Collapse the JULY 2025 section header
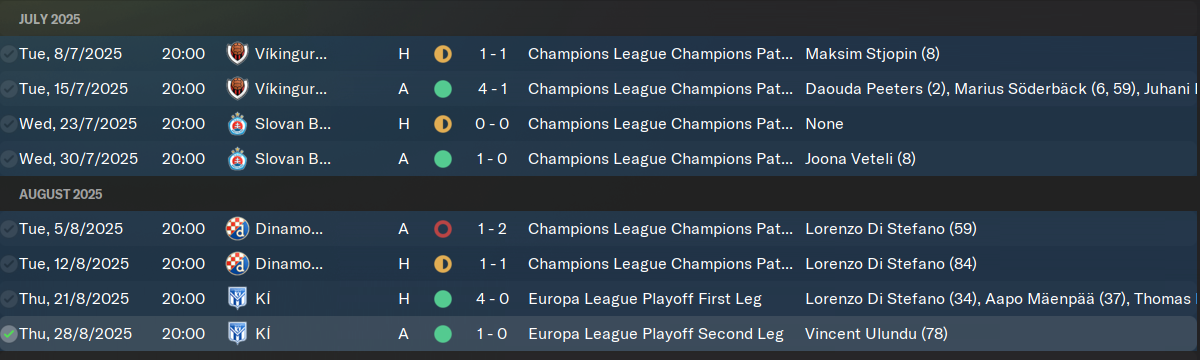Image resolution: width=1200 pixels, height=360 pixels. tap(50, 19)
